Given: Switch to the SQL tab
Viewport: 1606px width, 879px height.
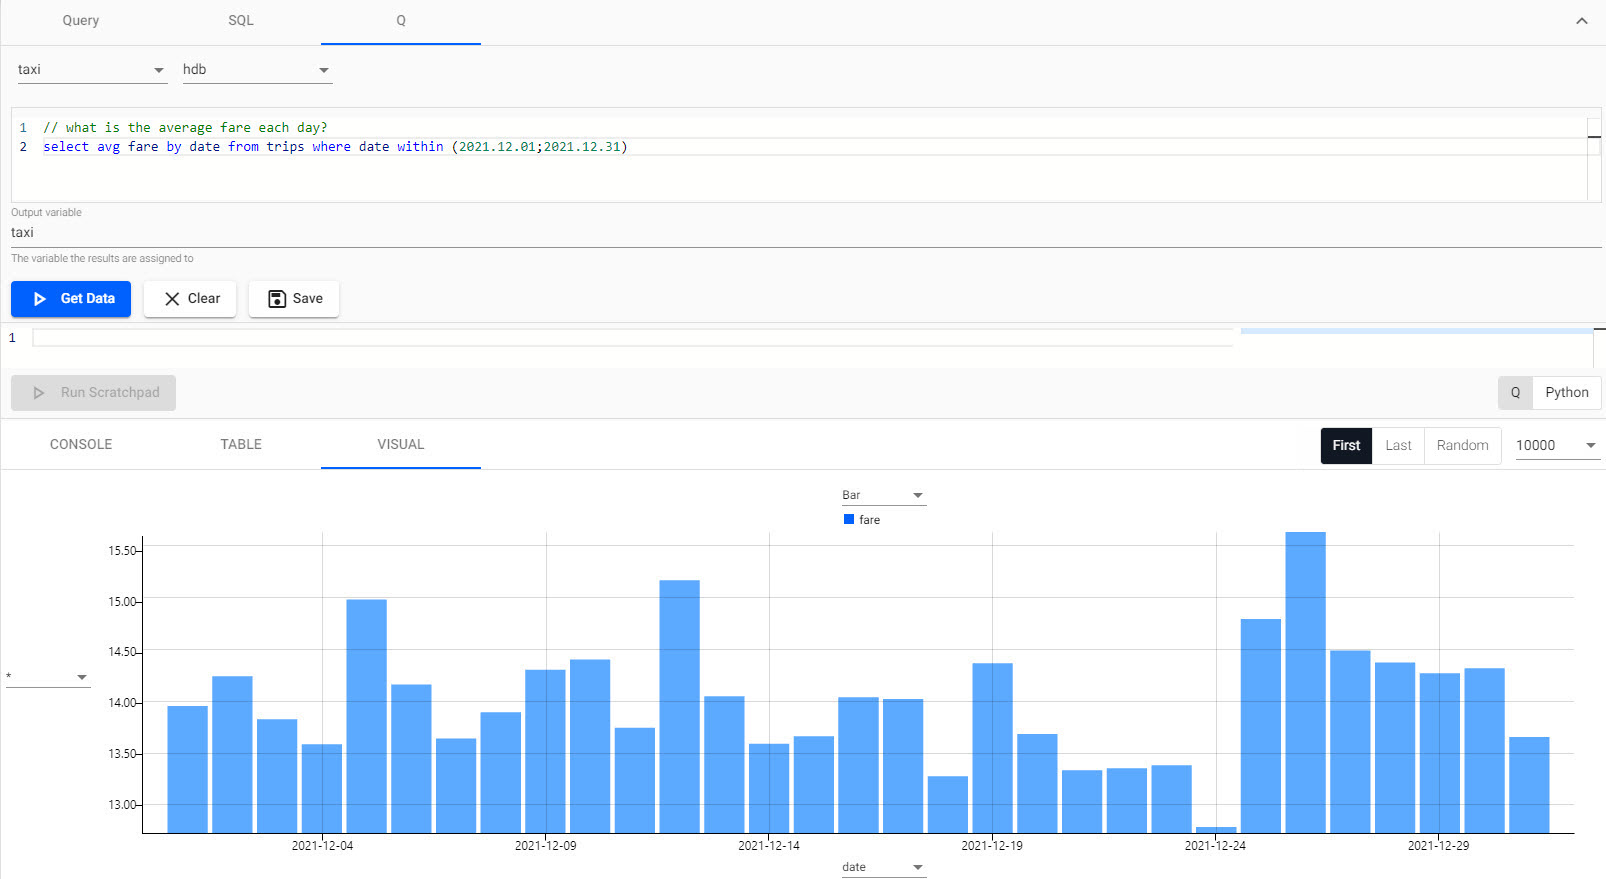Looking at the screenshot, I should pos(241,21).
